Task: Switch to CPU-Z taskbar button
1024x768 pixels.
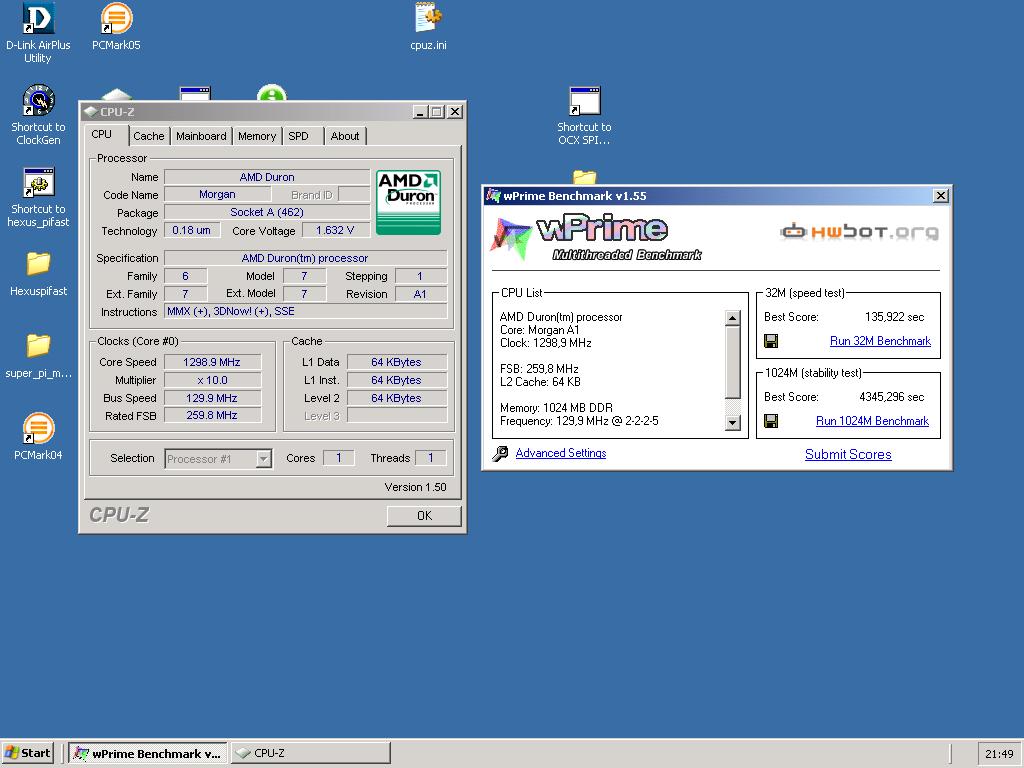Action: pos(310,753)
